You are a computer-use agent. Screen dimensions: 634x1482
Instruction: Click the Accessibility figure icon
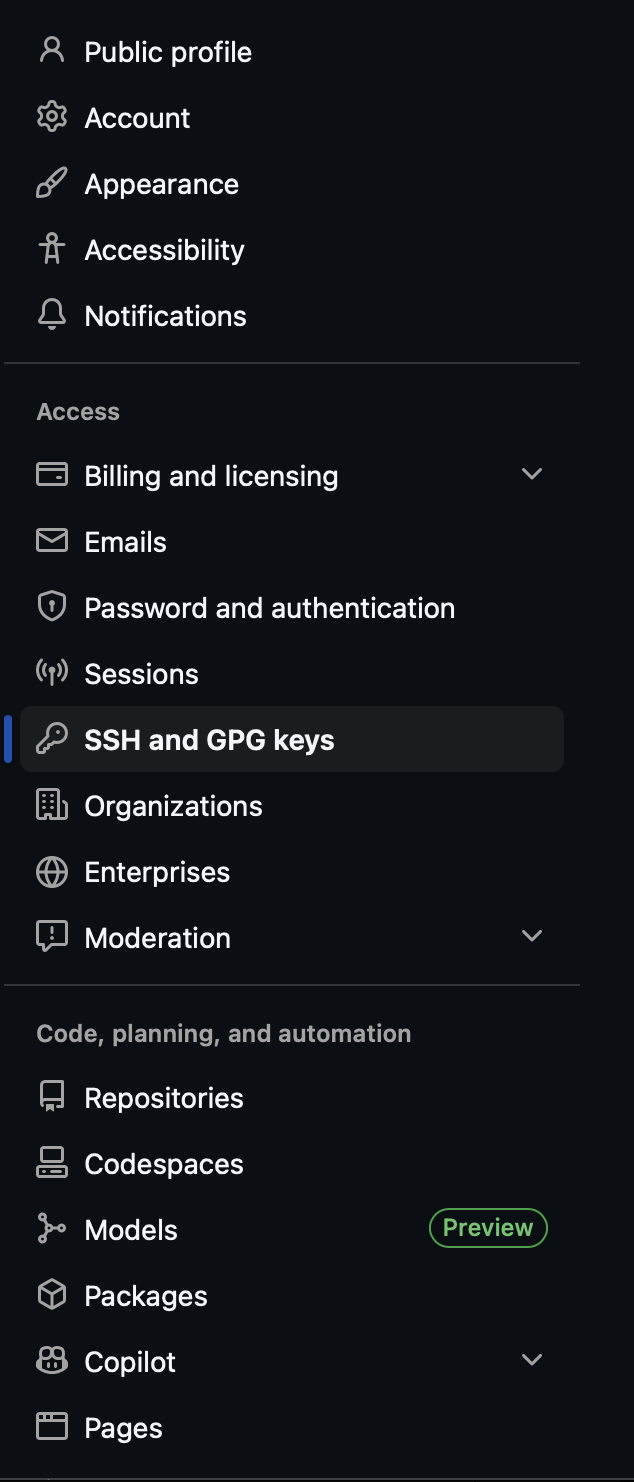point(51,249)
